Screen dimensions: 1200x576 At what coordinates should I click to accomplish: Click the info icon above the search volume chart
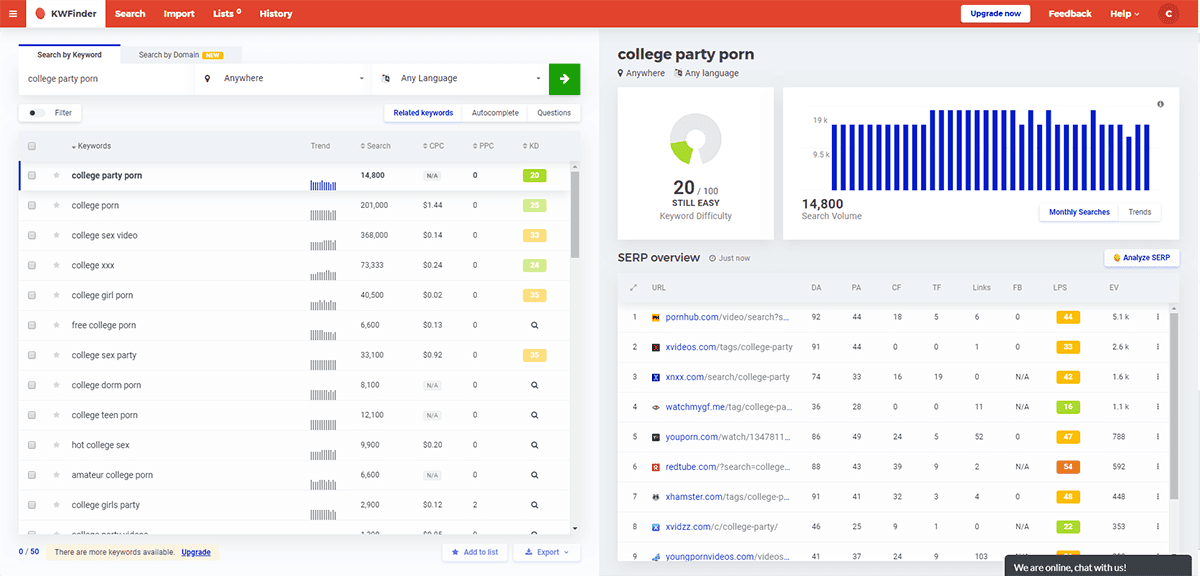point(1160,104)
